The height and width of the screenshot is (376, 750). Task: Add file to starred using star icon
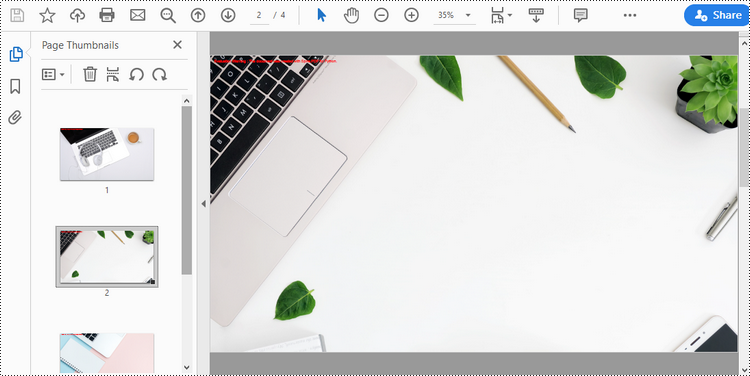click(47, 15)
